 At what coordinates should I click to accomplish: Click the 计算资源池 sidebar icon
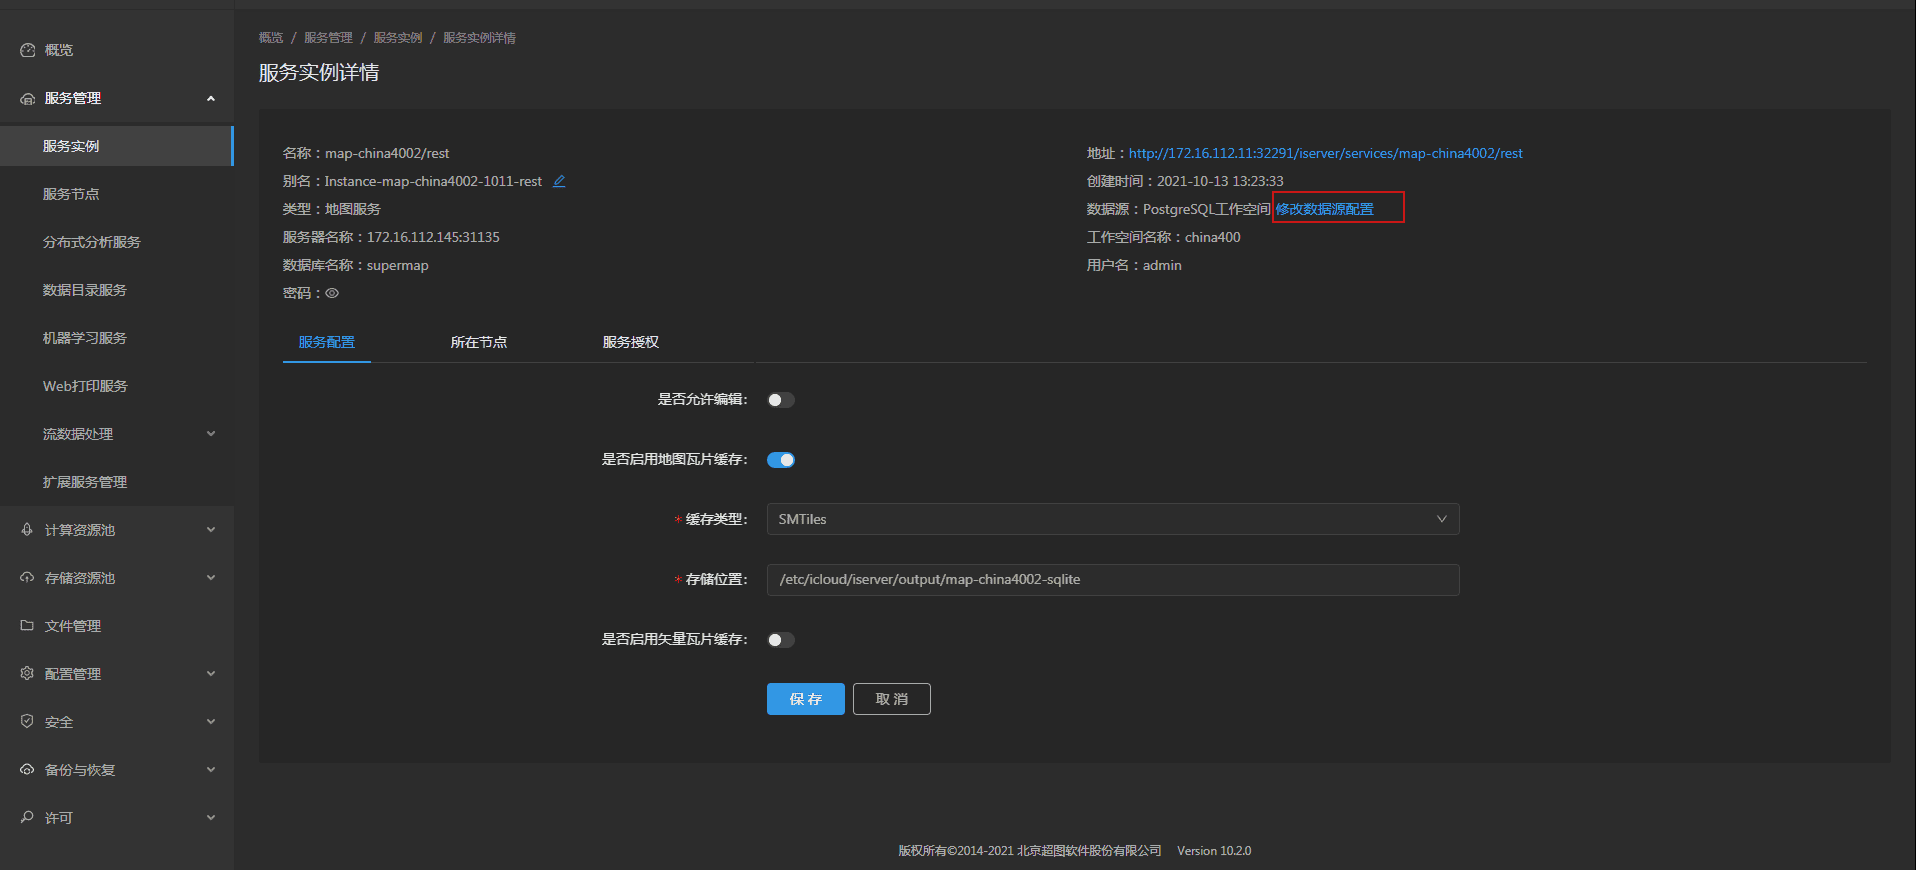pyautogui.click(x=28, y=530)
